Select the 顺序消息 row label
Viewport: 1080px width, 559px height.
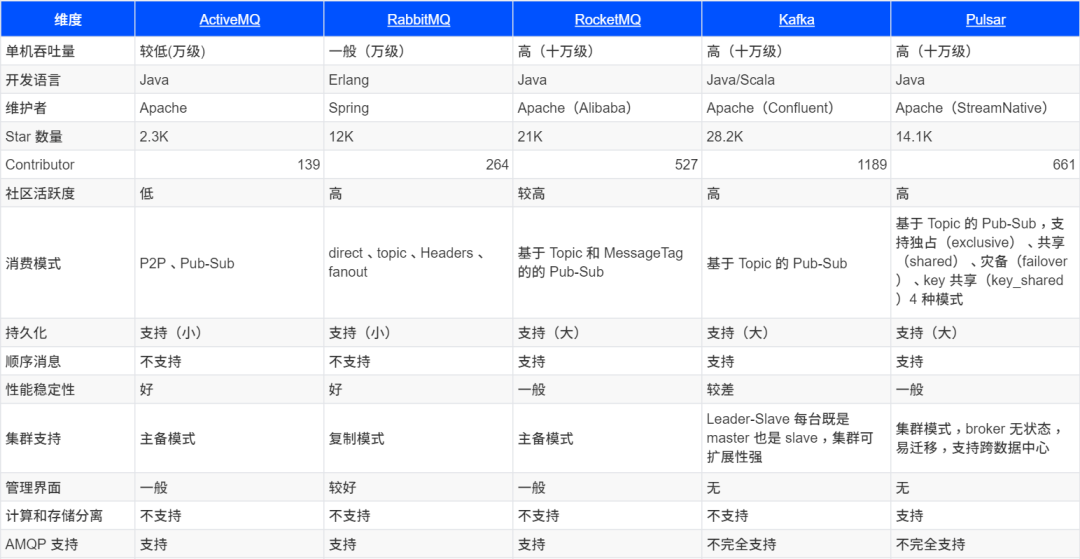pyautogui.click(x=33, y=361)
